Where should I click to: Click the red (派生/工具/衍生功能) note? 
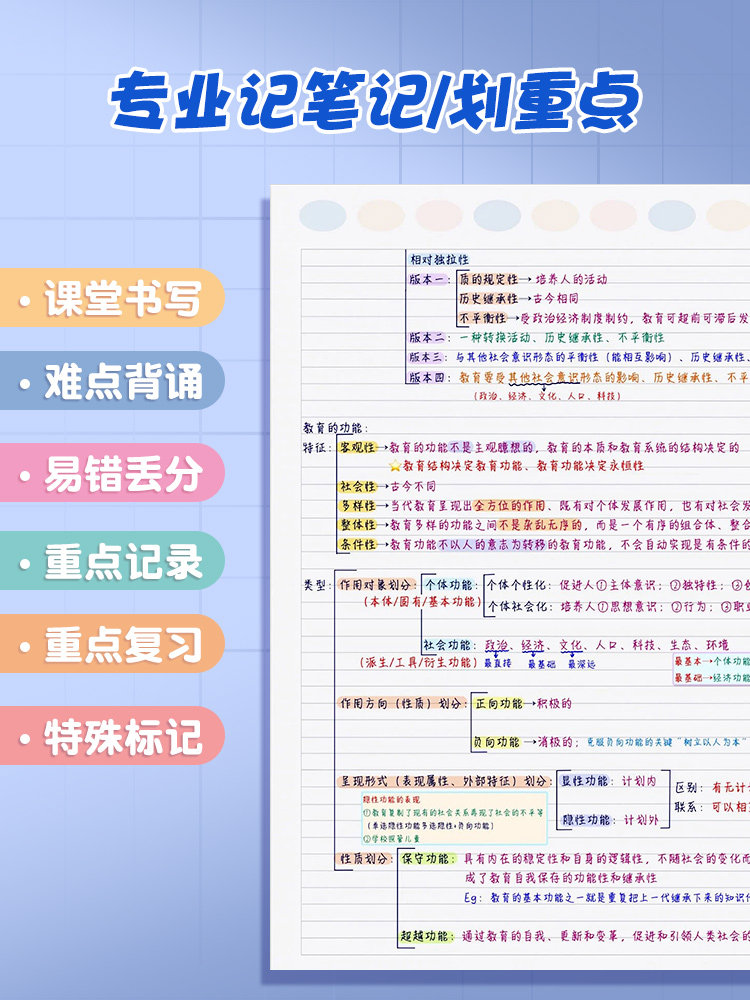pos(418,663)
